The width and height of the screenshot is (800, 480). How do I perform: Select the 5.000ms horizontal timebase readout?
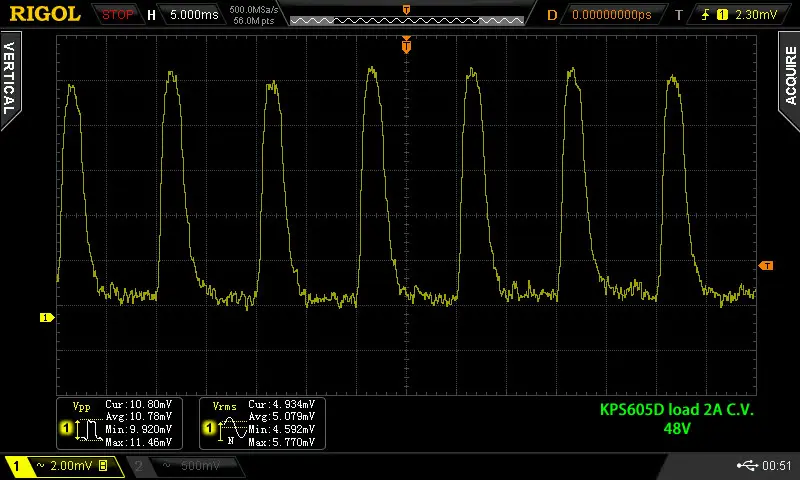[x=194, y=15]
